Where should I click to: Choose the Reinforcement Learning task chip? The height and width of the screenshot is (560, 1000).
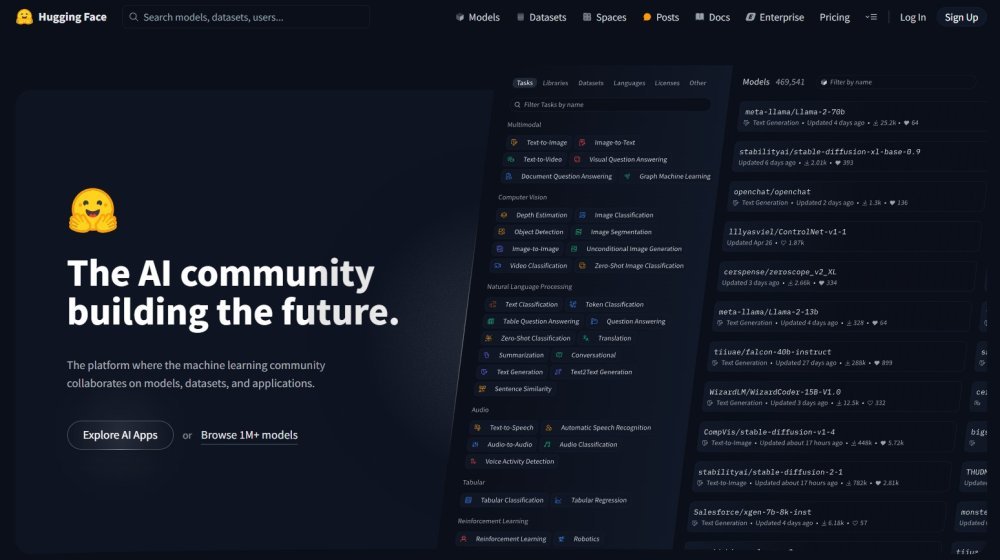[503, 540]
